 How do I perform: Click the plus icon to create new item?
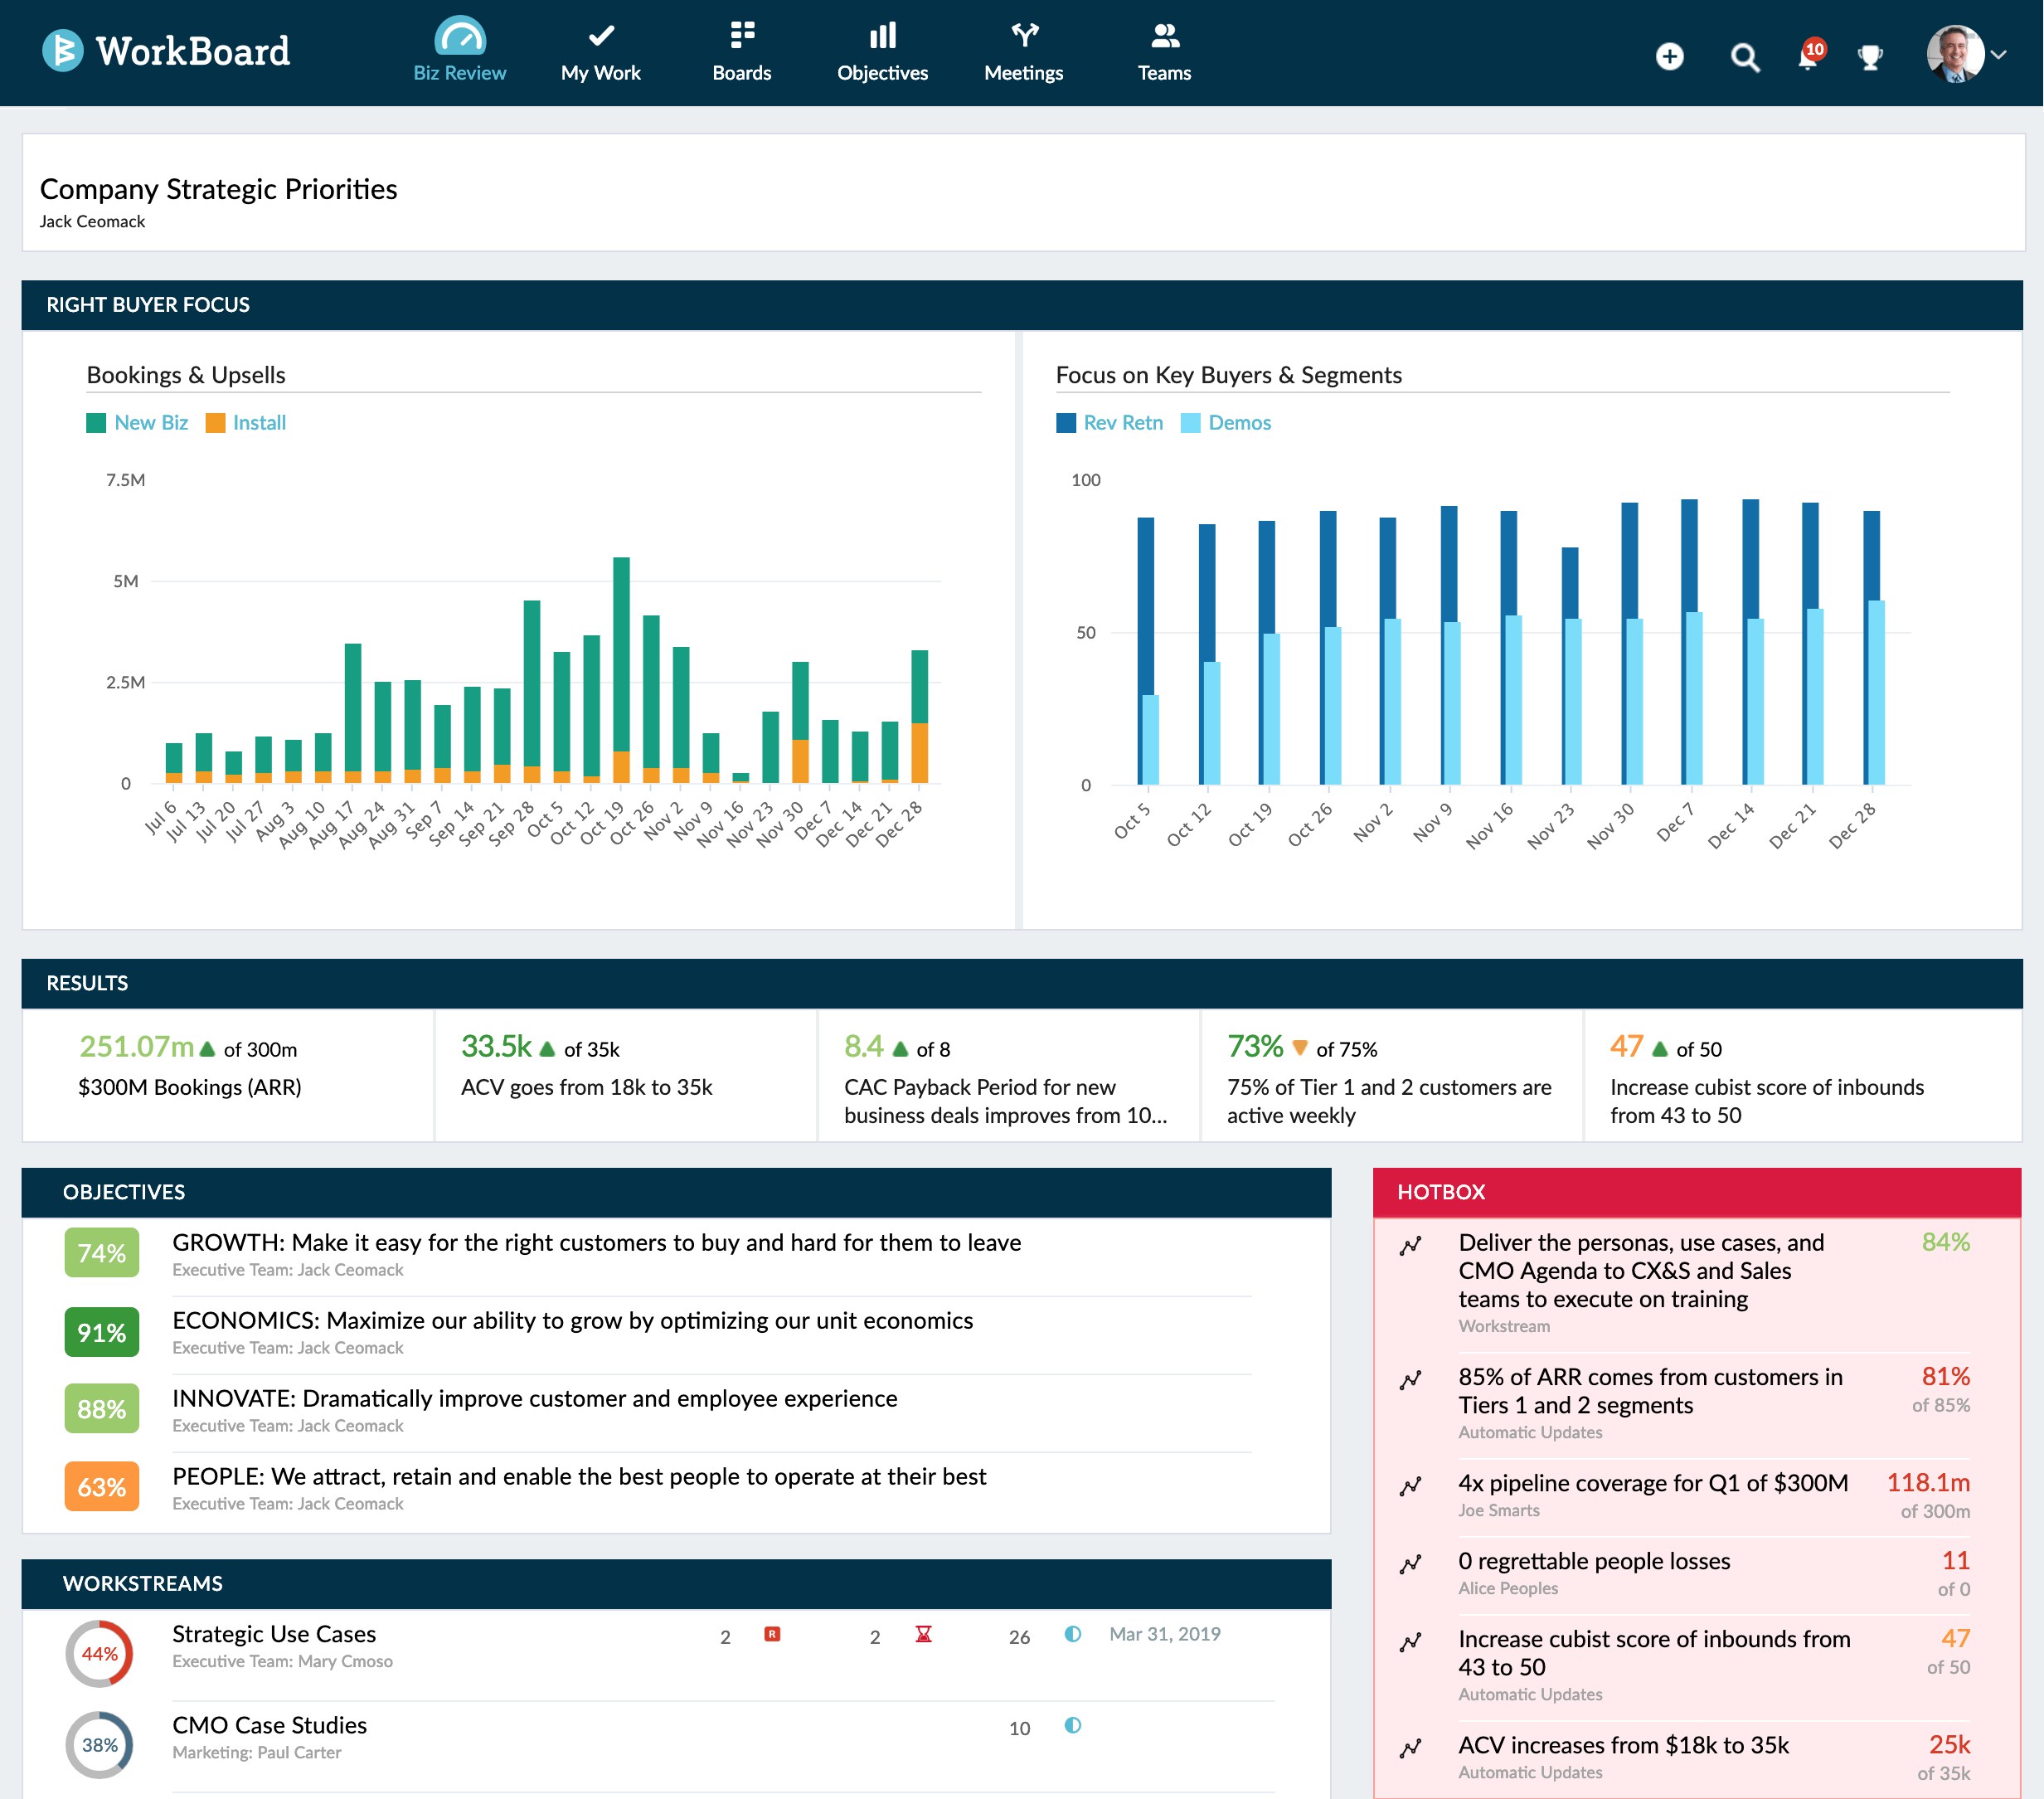tap(1670, 57)
